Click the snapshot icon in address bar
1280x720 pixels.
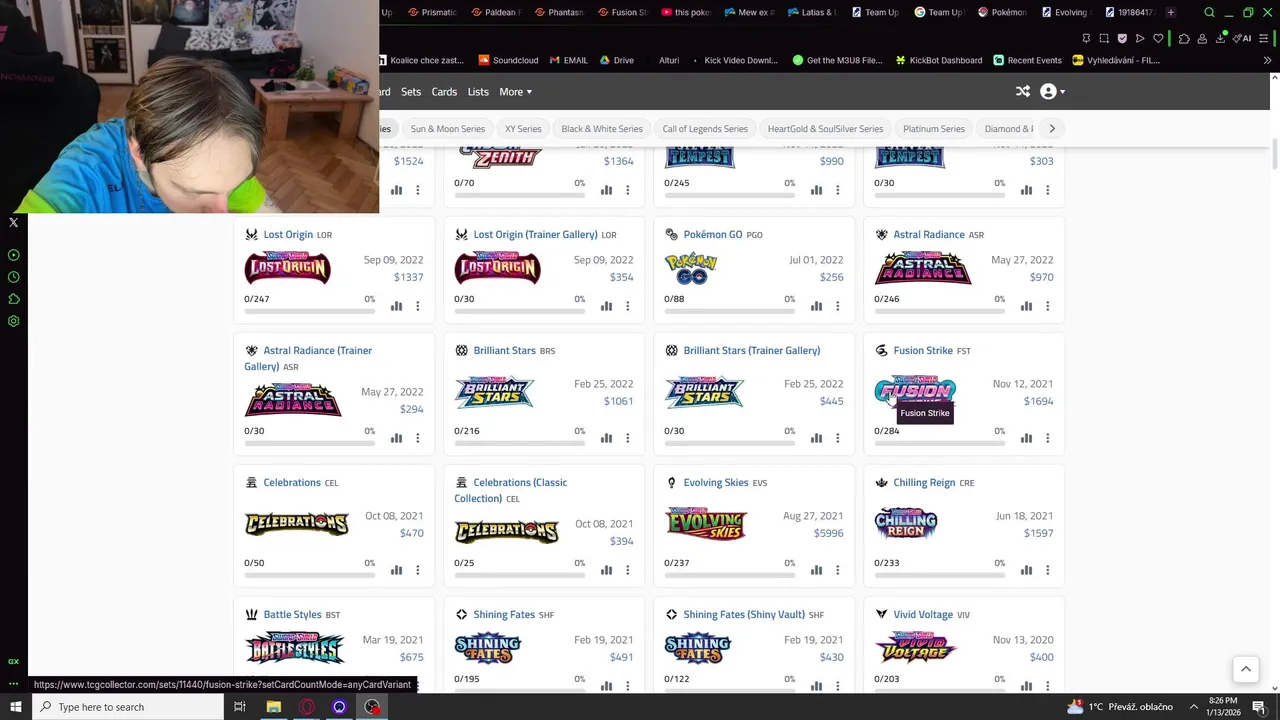1104,38
